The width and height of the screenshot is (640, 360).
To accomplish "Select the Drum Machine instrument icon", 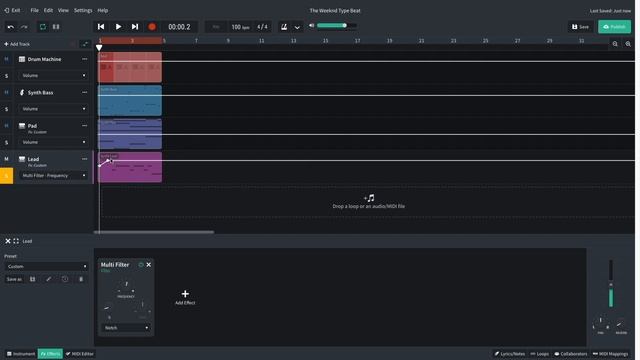I will click(x=22, y=59).
